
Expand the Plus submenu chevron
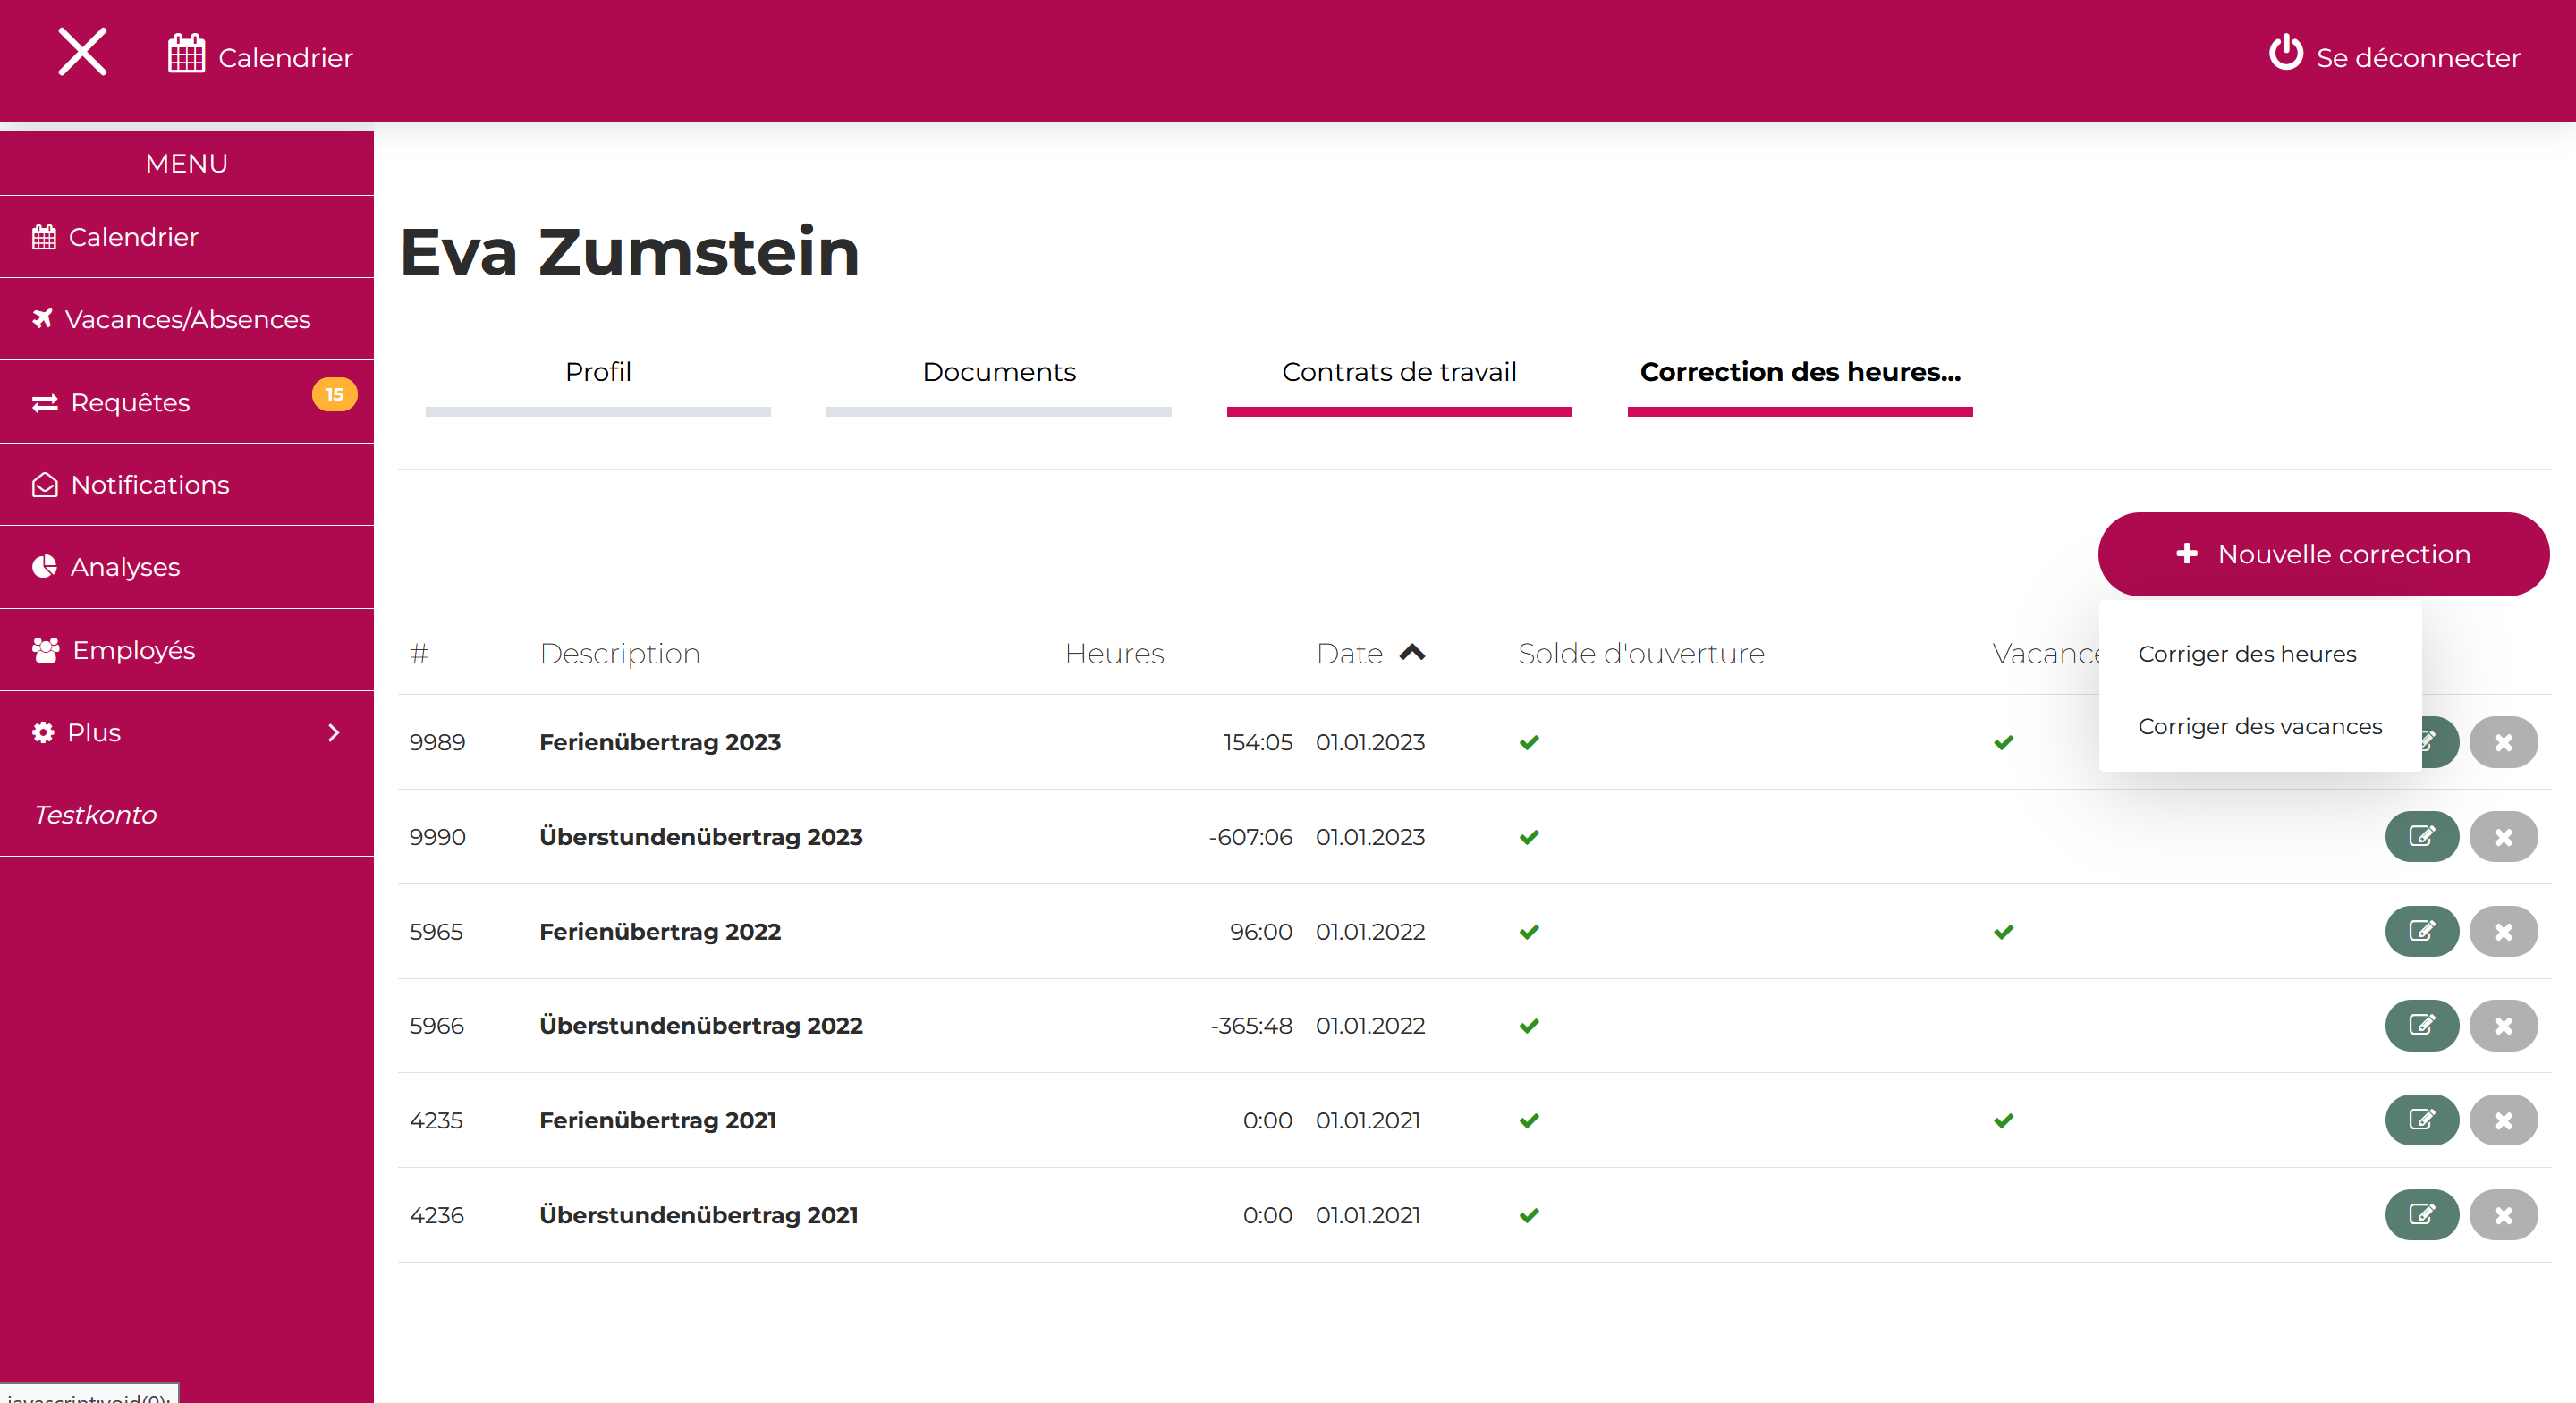point(334,732)
